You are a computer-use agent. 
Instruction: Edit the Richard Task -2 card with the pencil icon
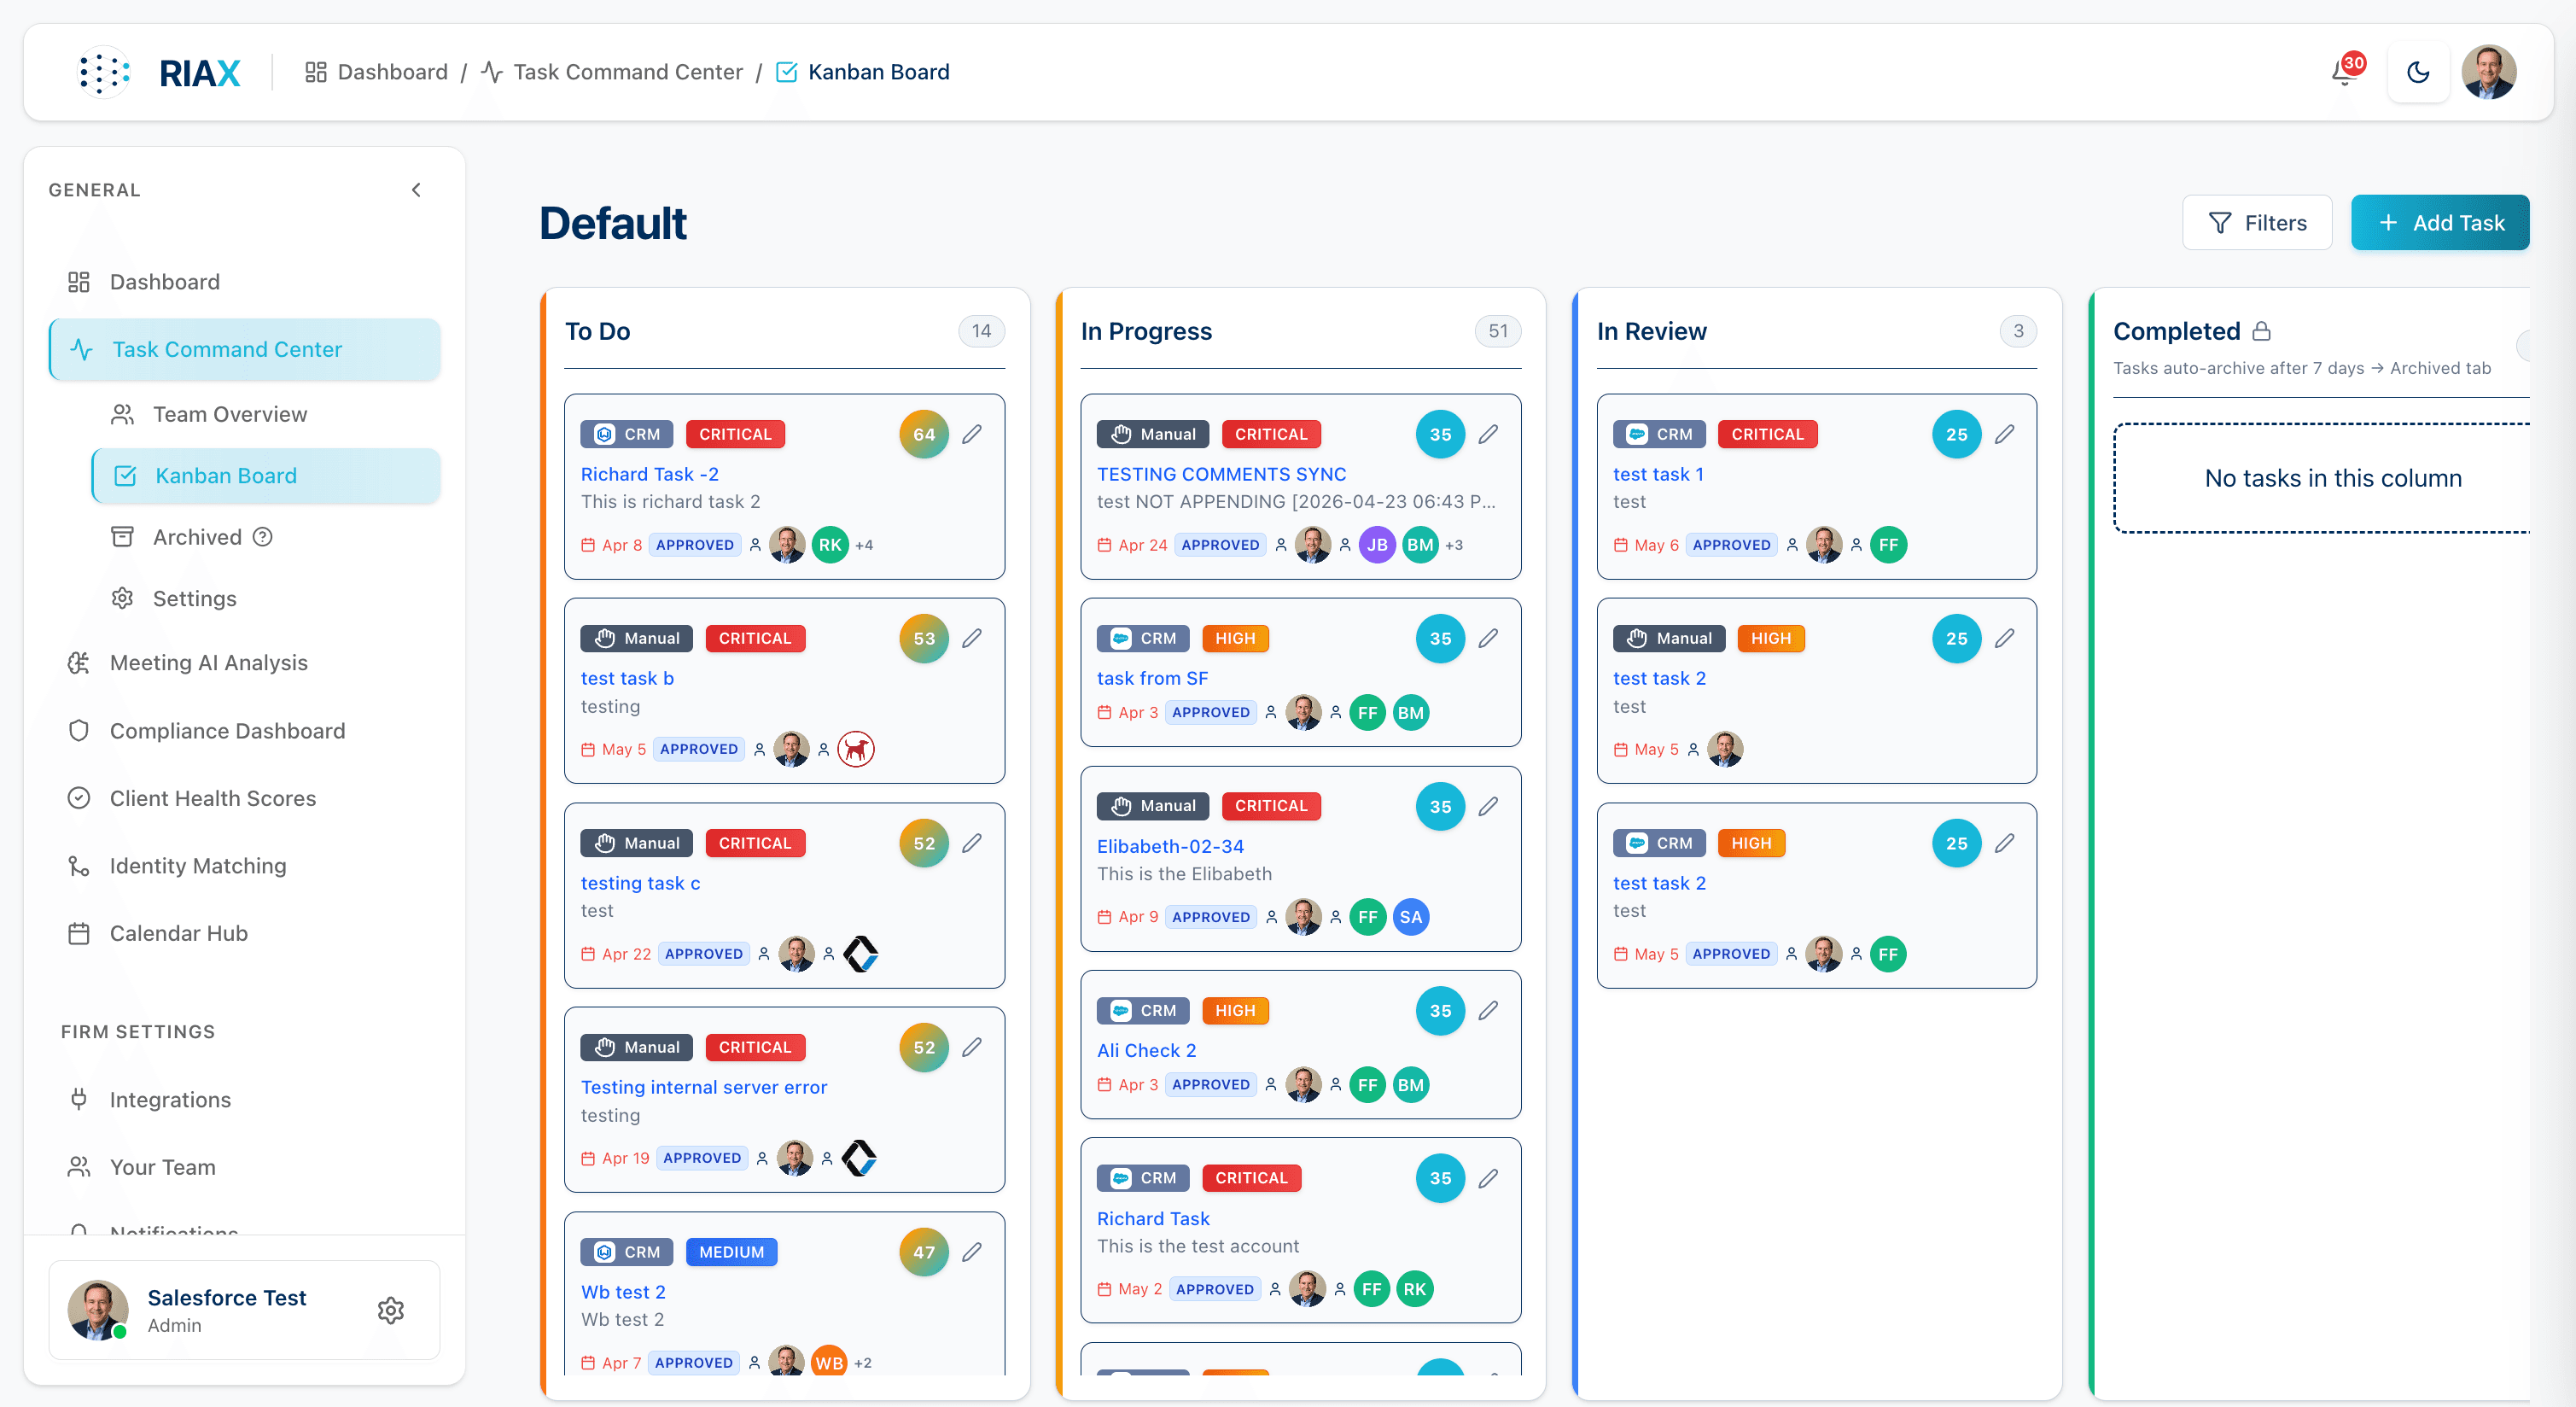point(972,434)
